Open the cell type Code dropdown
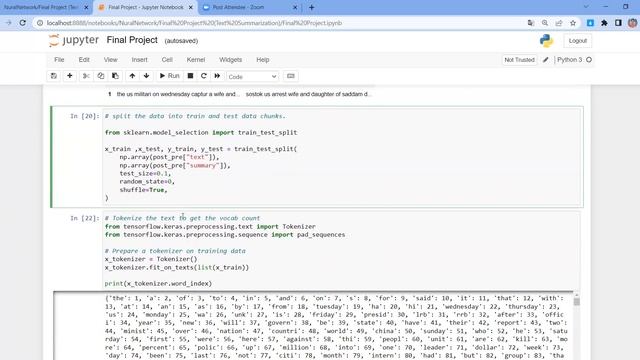 tap(252, 76)
